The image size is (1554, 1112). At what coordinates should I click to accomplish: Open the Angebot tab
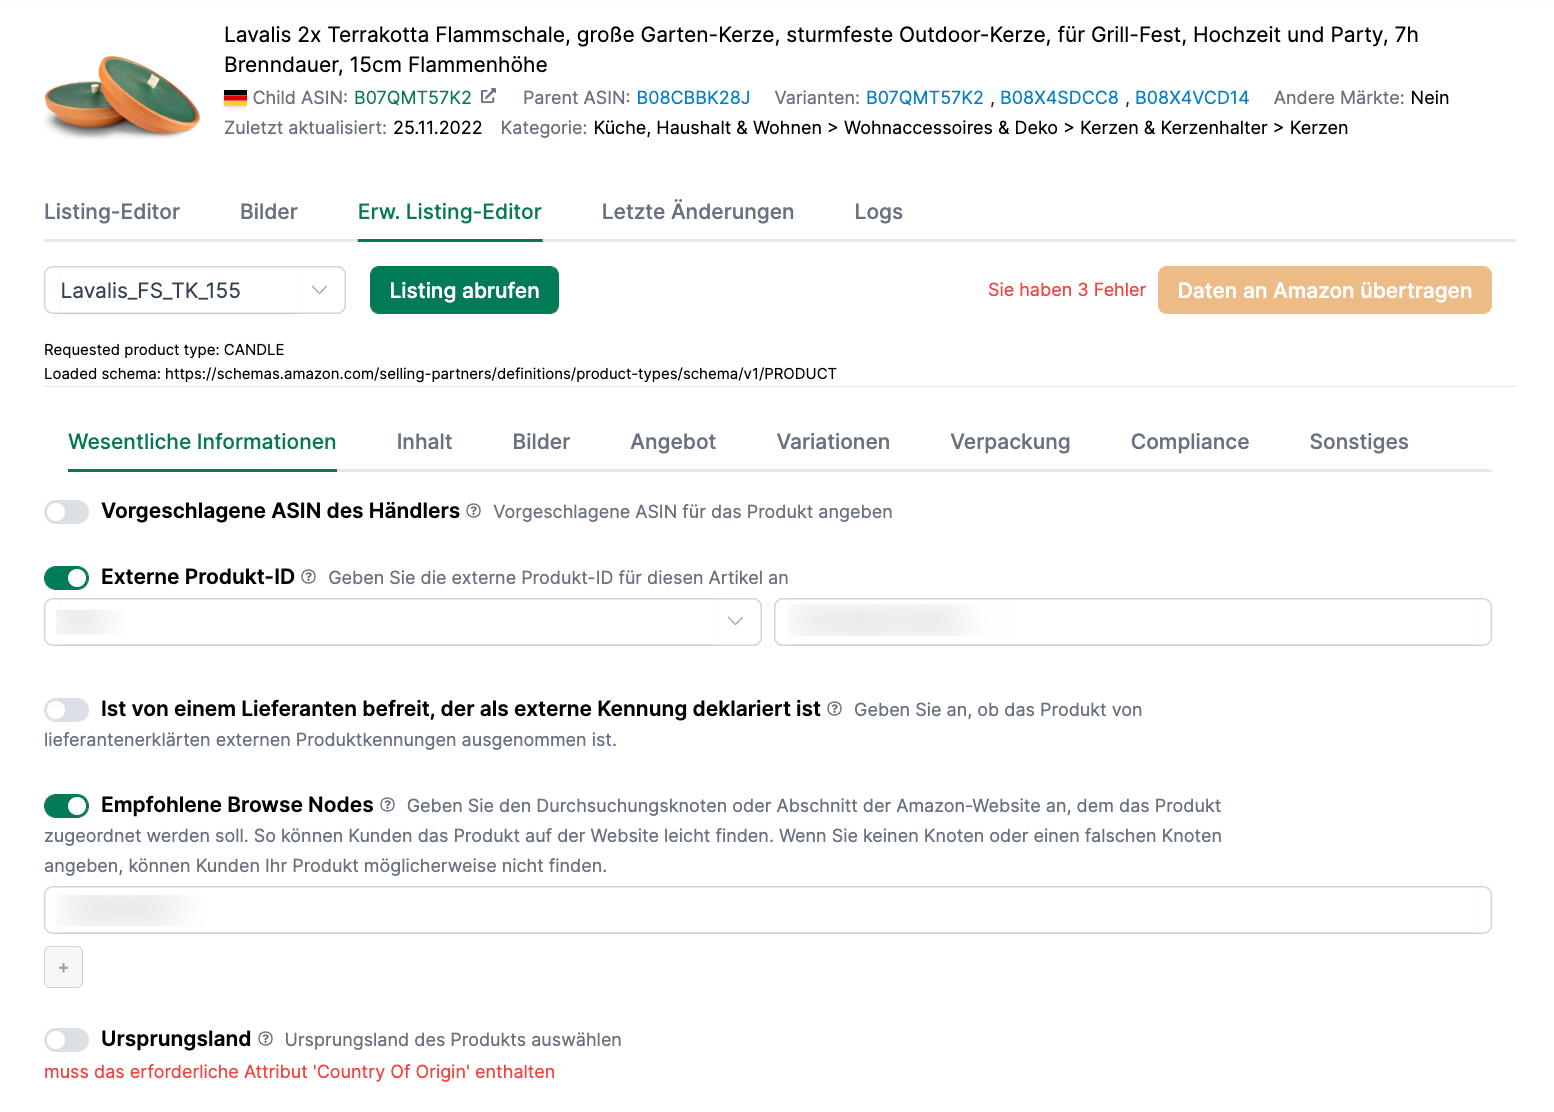[x=673, y=442]
